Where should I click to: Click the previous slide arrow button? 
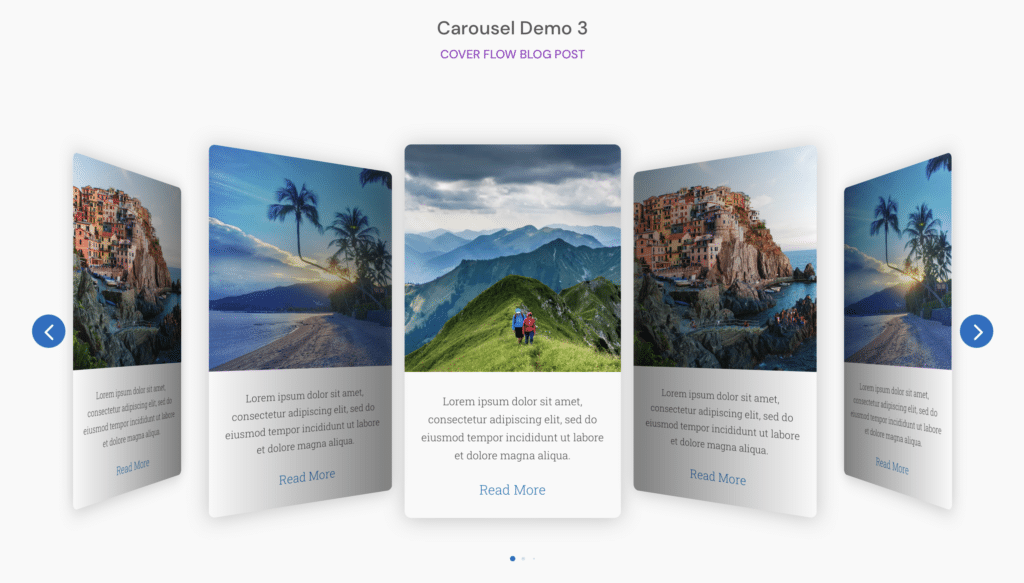tap(48, 331)
